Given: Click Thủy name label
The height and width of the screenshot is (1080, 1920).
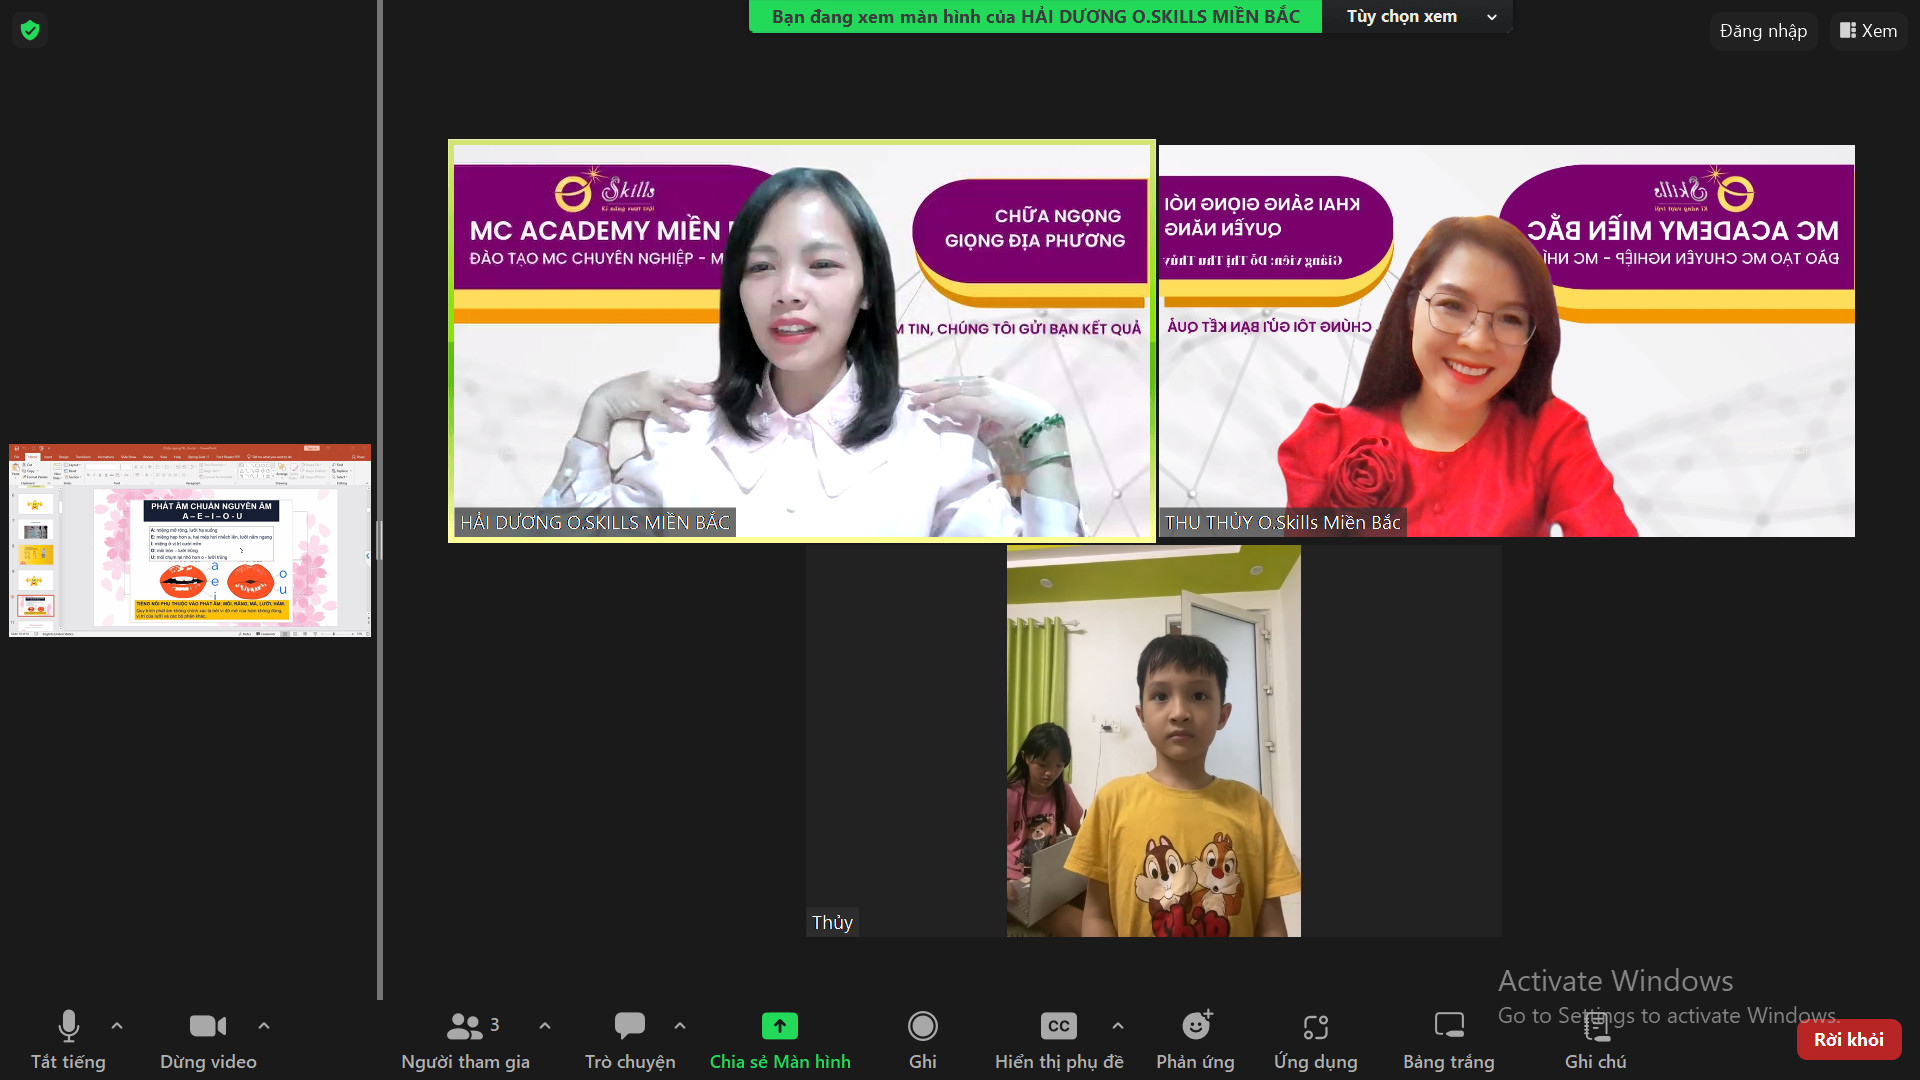Looking at the screenshot, I should [832, 923].
